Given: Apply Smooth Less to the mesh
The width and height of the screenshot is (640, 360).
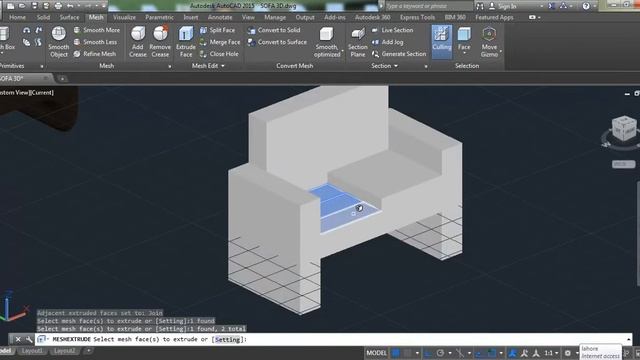Looking at the screenshot, I should coord(95,42).
